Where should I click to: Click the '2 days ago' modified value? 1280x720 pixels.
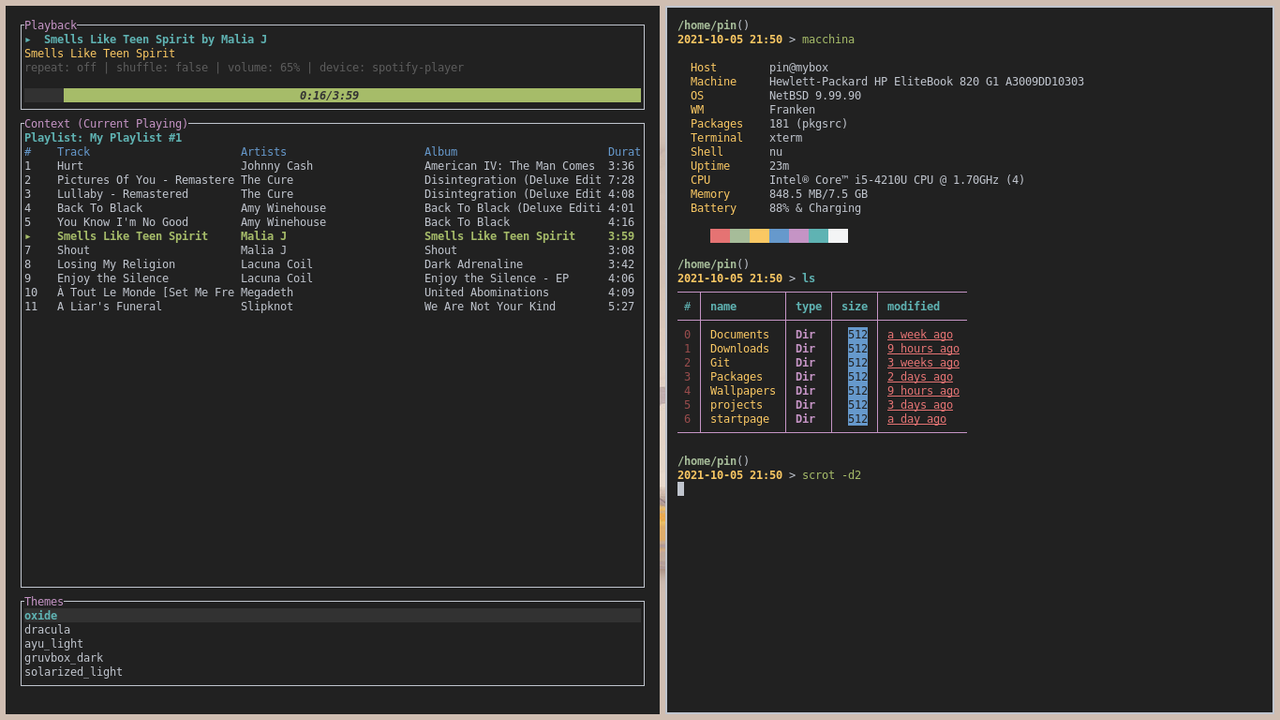coord(920,377)
